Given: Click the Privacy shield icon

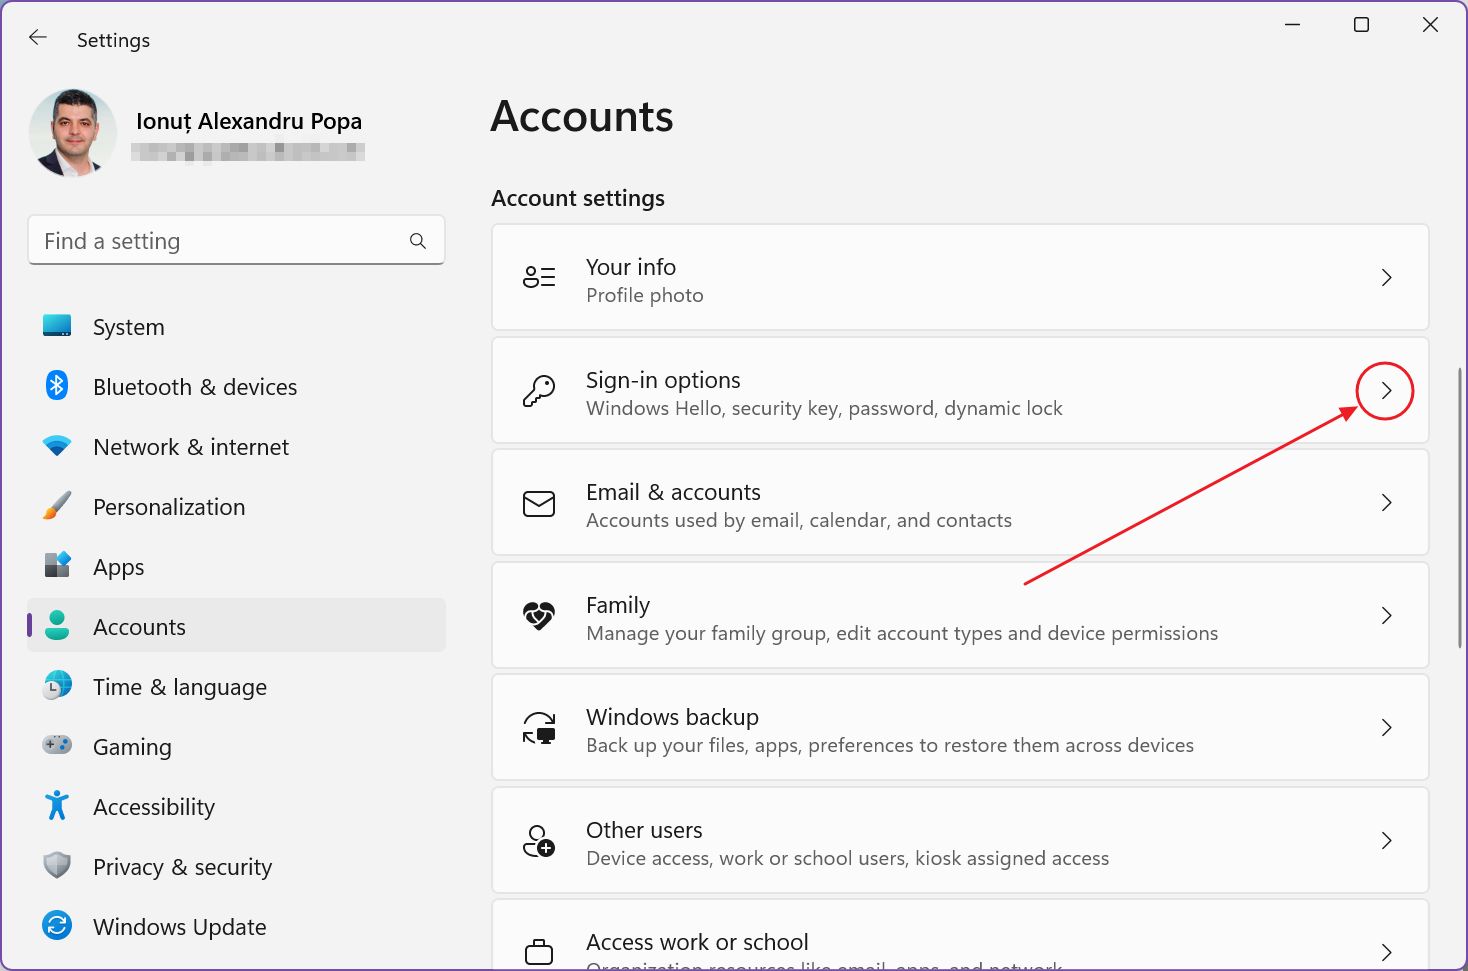Looking at the screenshot, I should click(57, 865).
